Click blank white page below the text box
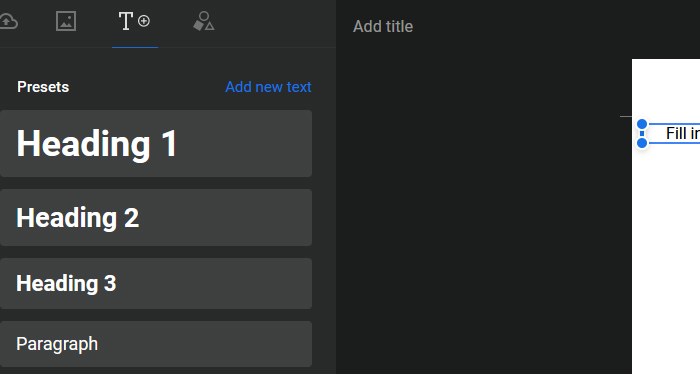Image resolution: width=700 pixels, height=374 pixels. pyautogui.click(x=666, y=259)
